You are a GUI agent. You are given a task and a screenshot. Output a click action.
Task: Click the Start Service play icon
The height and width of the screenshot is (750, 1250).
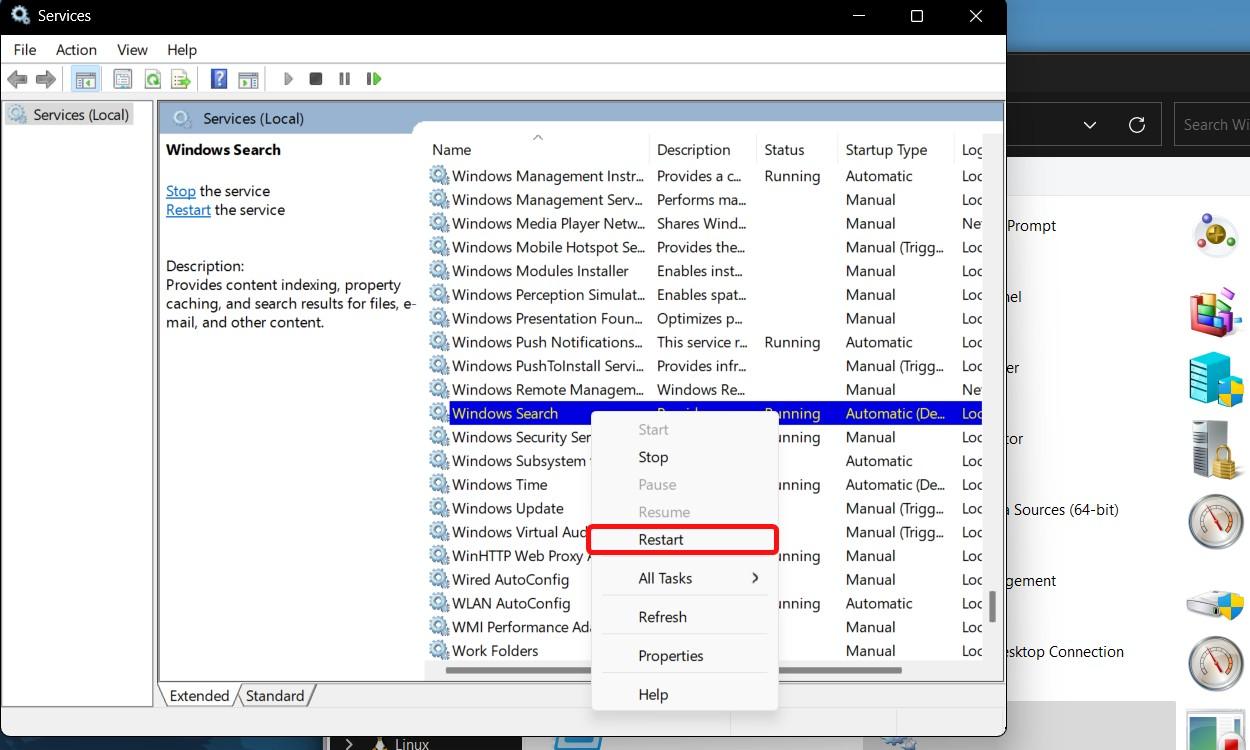coord(288,79)
